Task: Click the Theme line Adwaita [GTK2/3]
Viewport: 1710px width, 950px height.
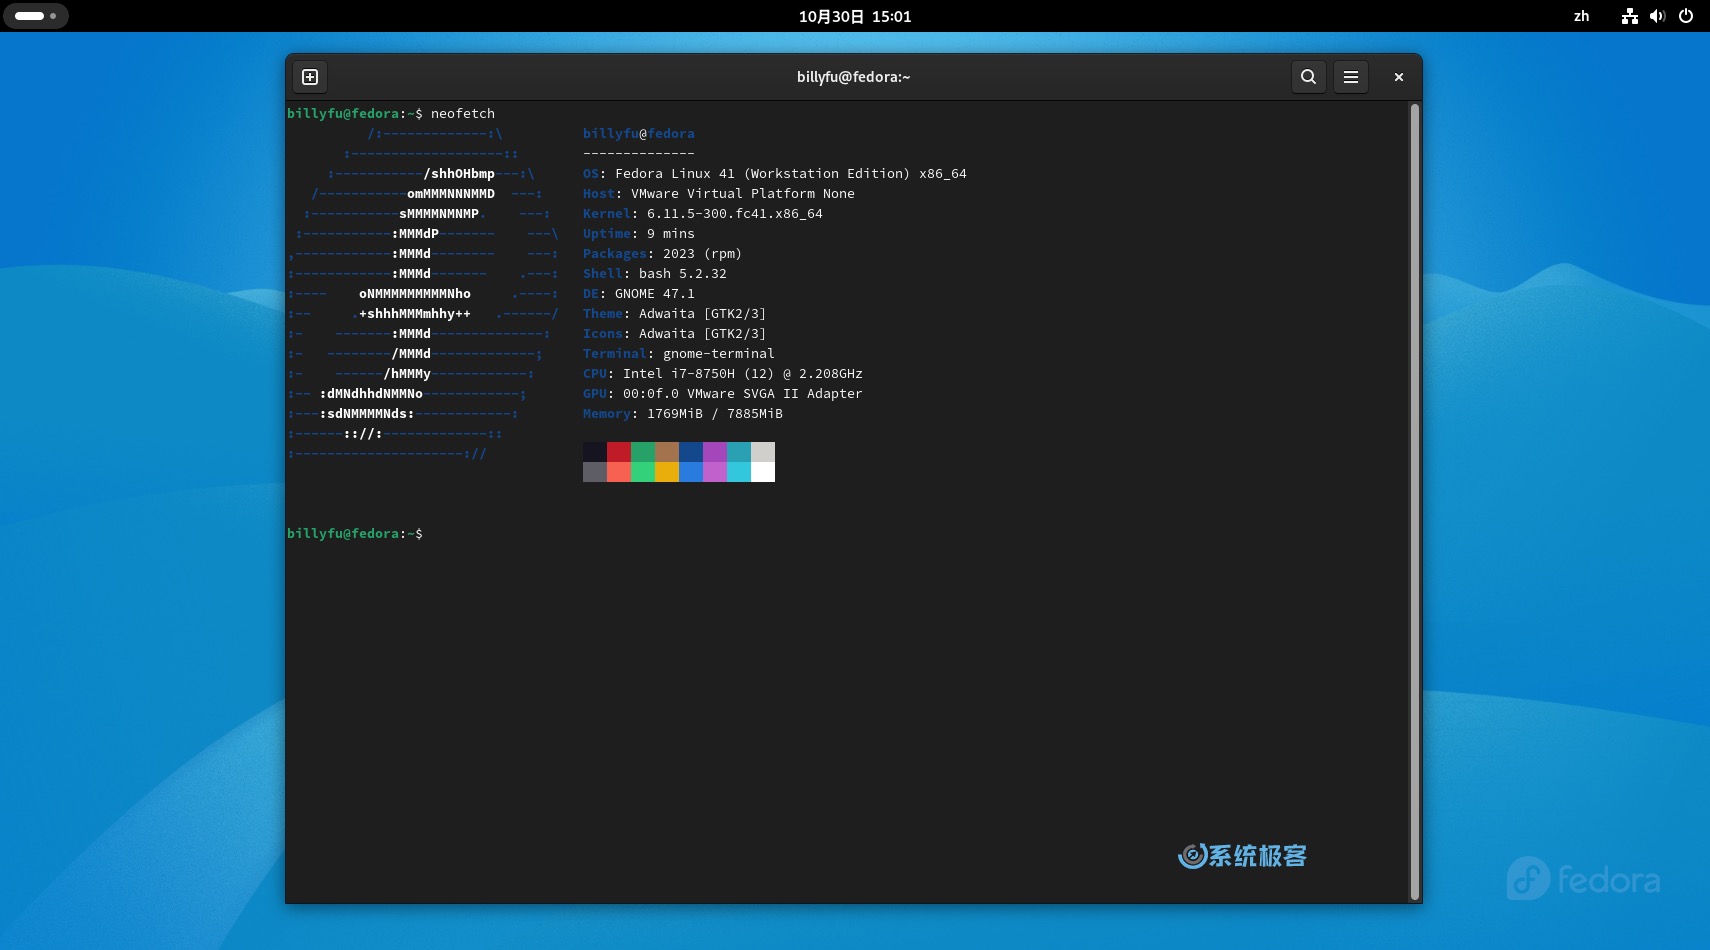Action: click(675, 314)
